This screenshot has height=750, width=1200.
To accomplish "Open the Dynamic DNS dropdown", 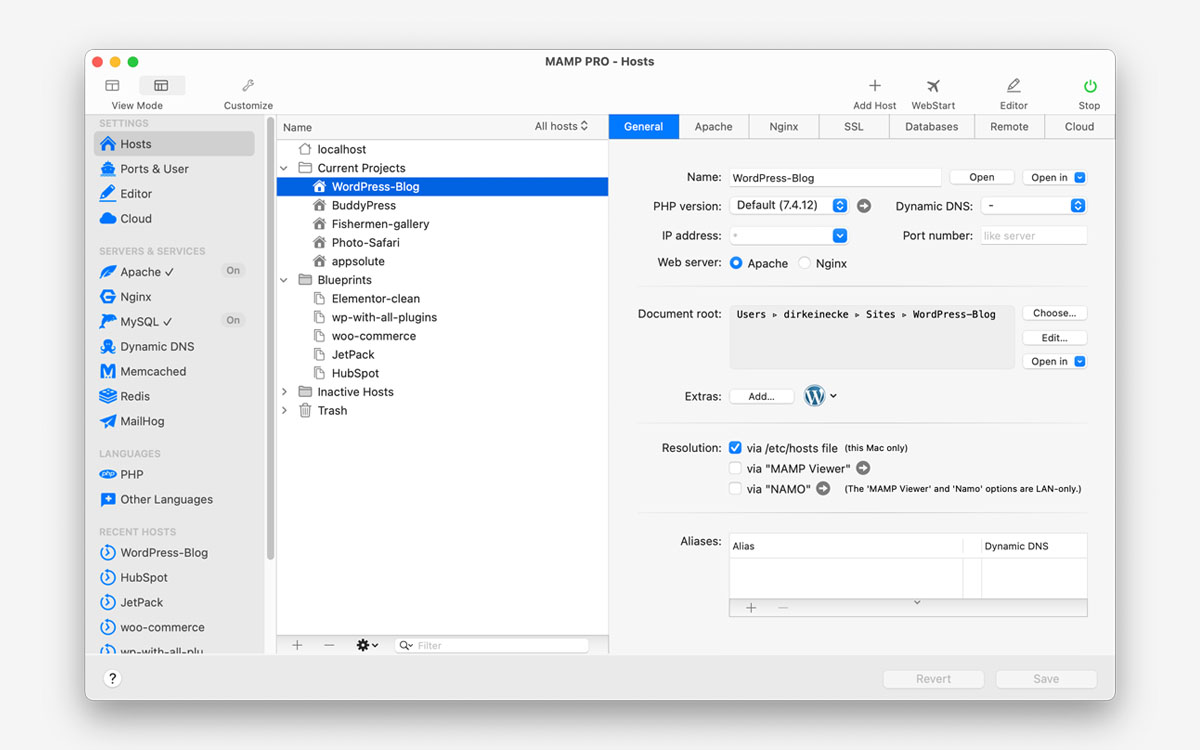I will [x=1033, y=206].
